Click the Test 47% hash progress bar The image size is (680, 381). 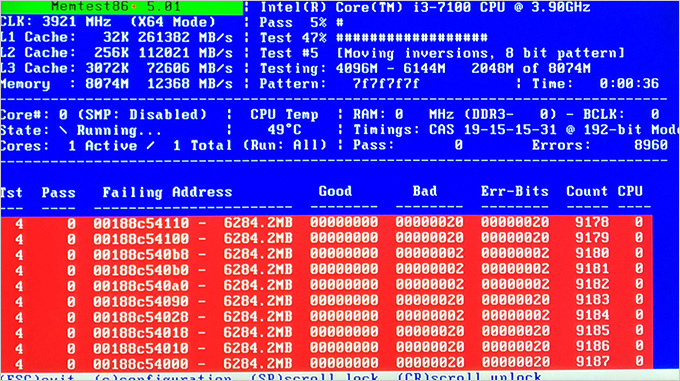coord(412,38)
